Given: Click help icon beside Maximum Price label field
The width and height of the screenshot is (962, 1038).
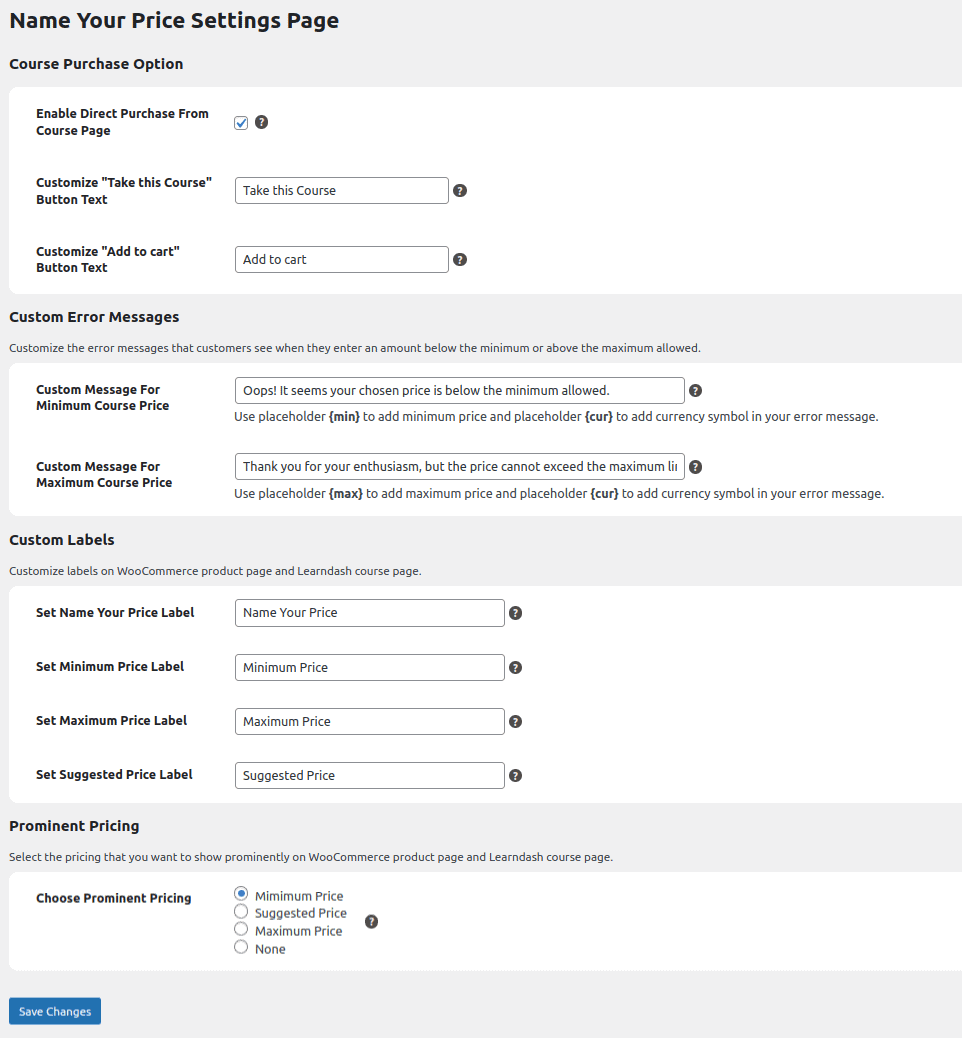Looking at the screenshot, I should (x=516, y=721).
